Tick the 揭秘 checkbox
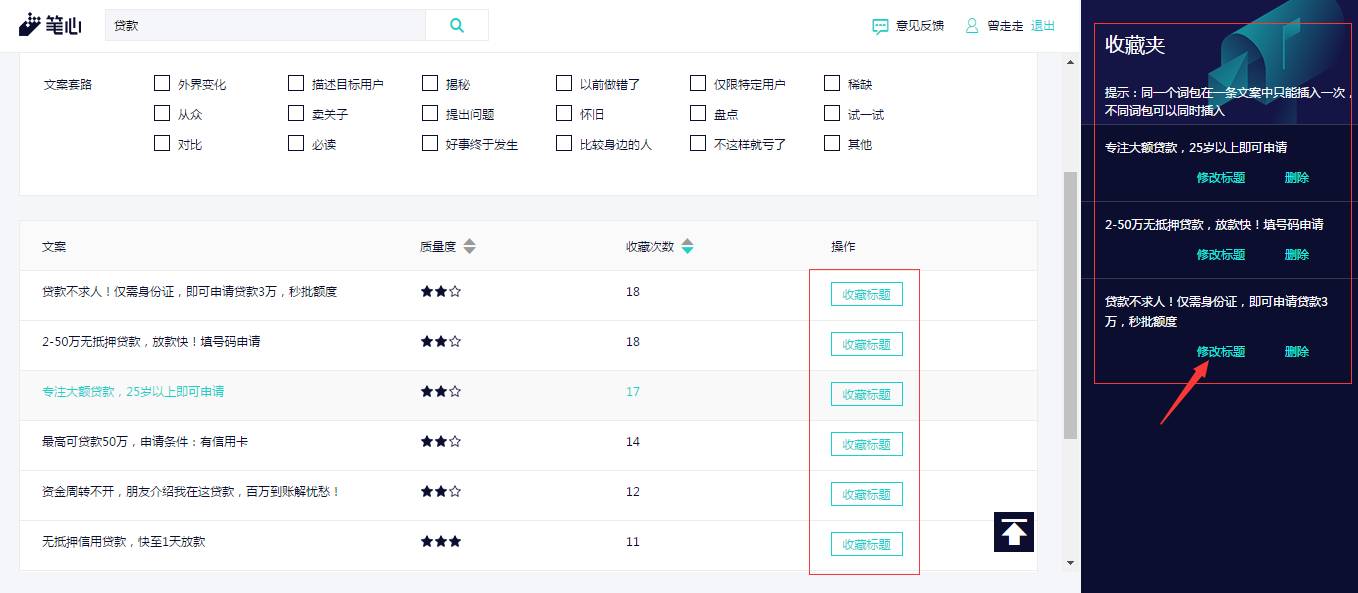Screen dimensions: 1358x593 click(430, 83)
